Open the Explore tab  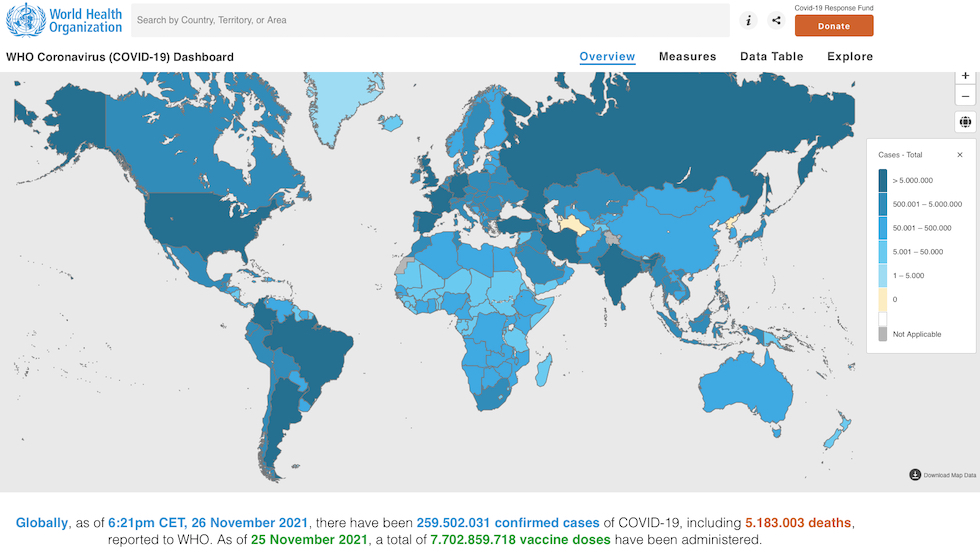850,56
